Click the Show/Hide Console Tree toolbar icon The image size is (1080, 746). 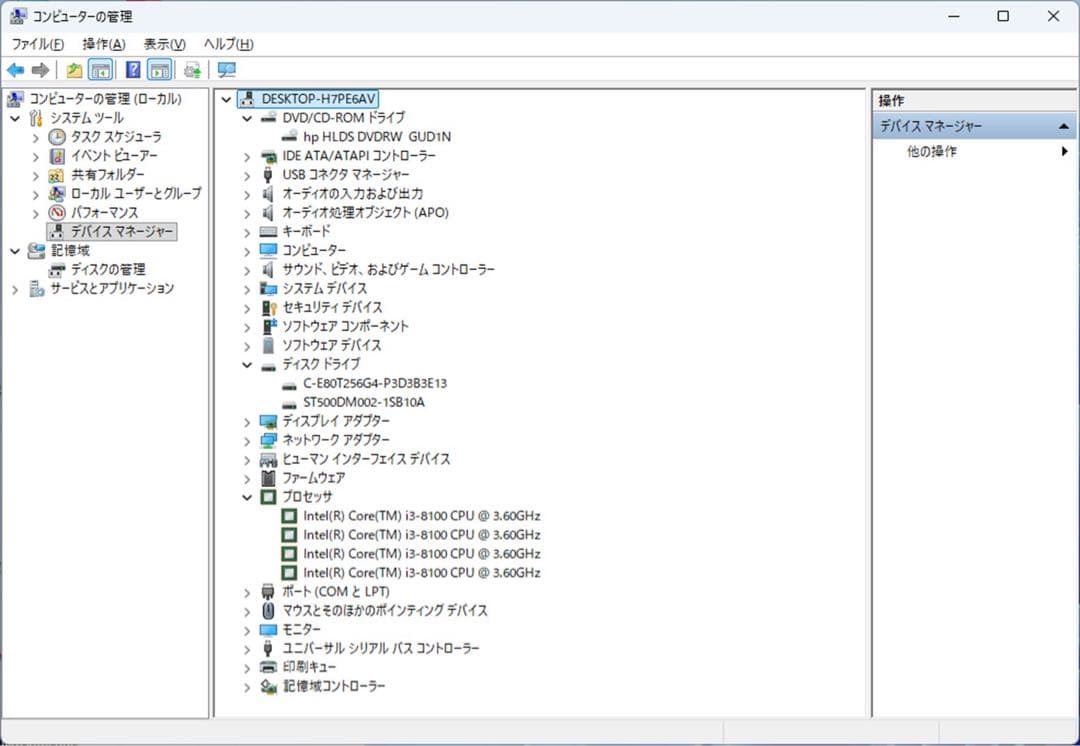(x=102, y=69)
